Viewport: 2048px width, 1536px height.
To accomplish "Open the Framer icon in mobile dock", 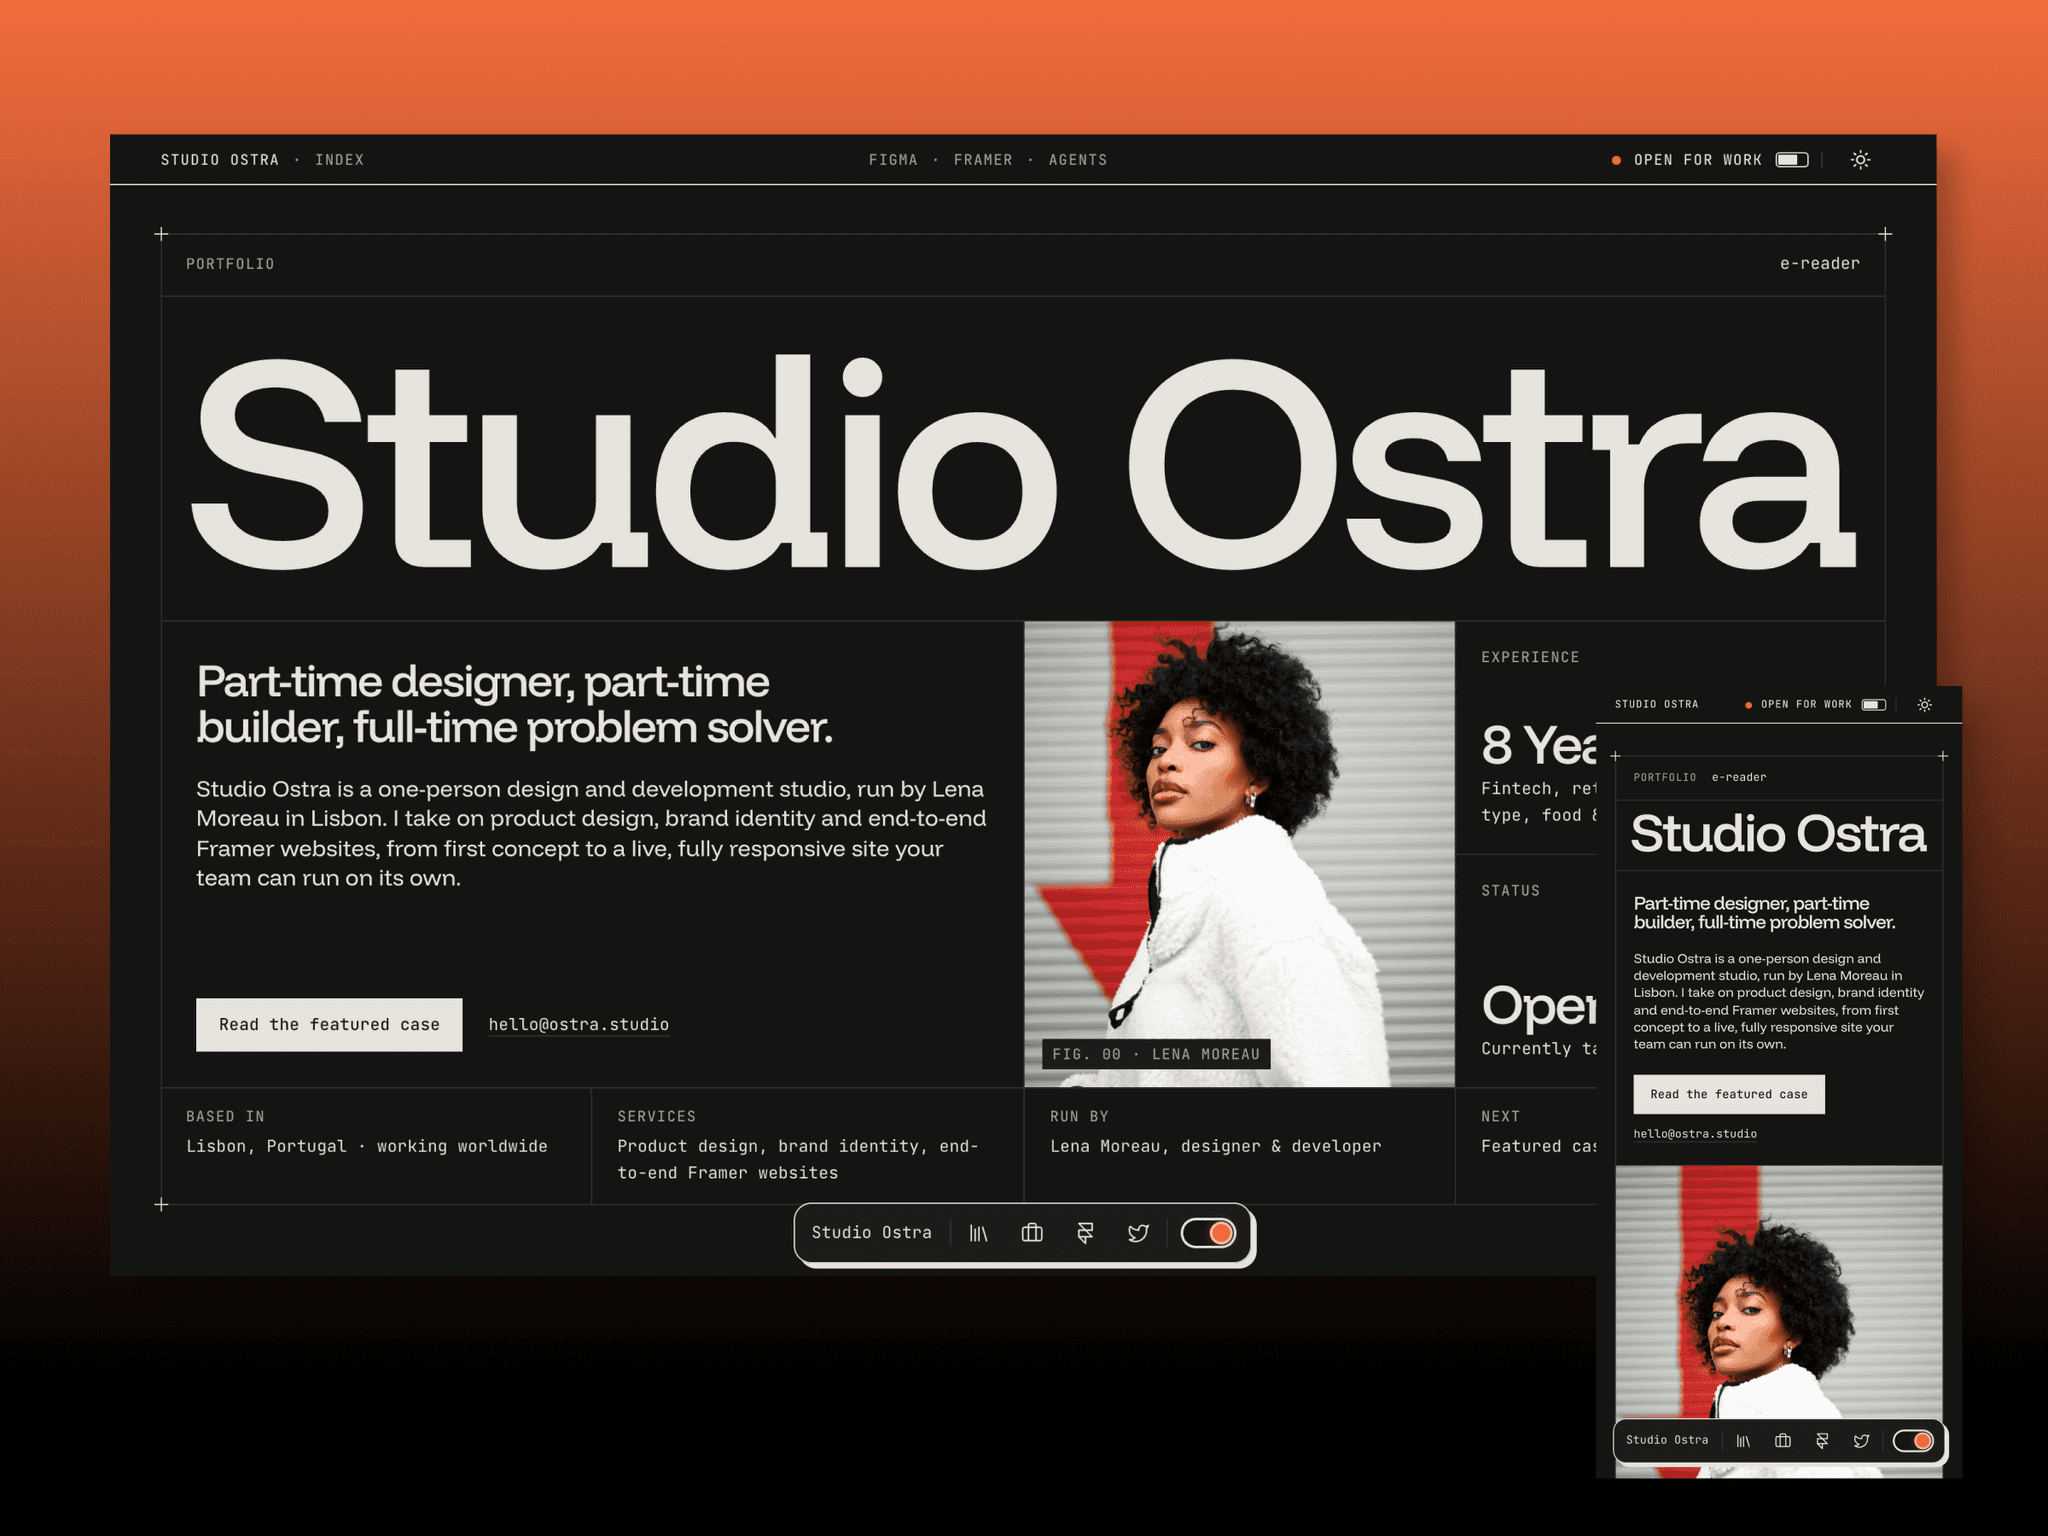I will point(1822,1441).
